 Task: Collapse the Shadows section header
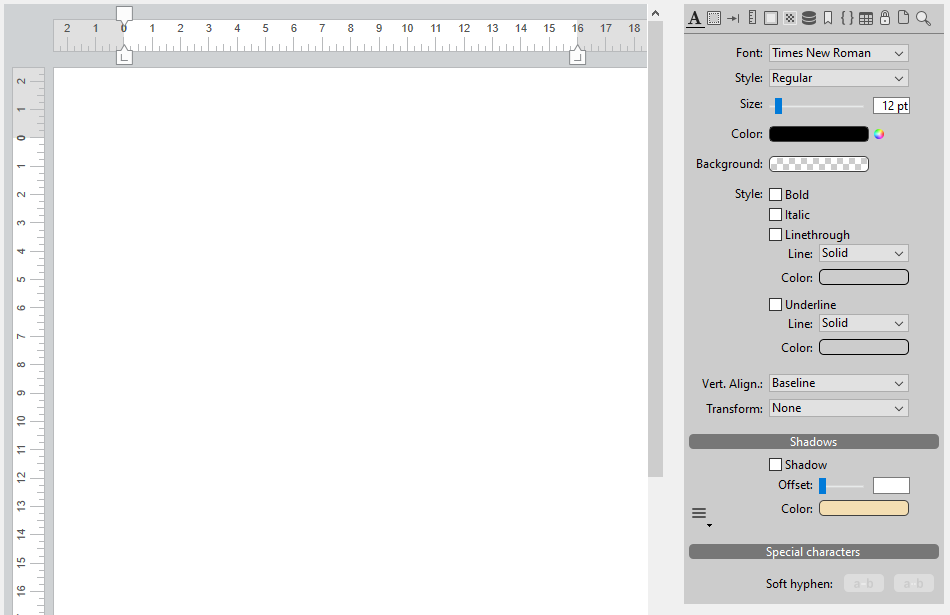(x=813, y=442)
